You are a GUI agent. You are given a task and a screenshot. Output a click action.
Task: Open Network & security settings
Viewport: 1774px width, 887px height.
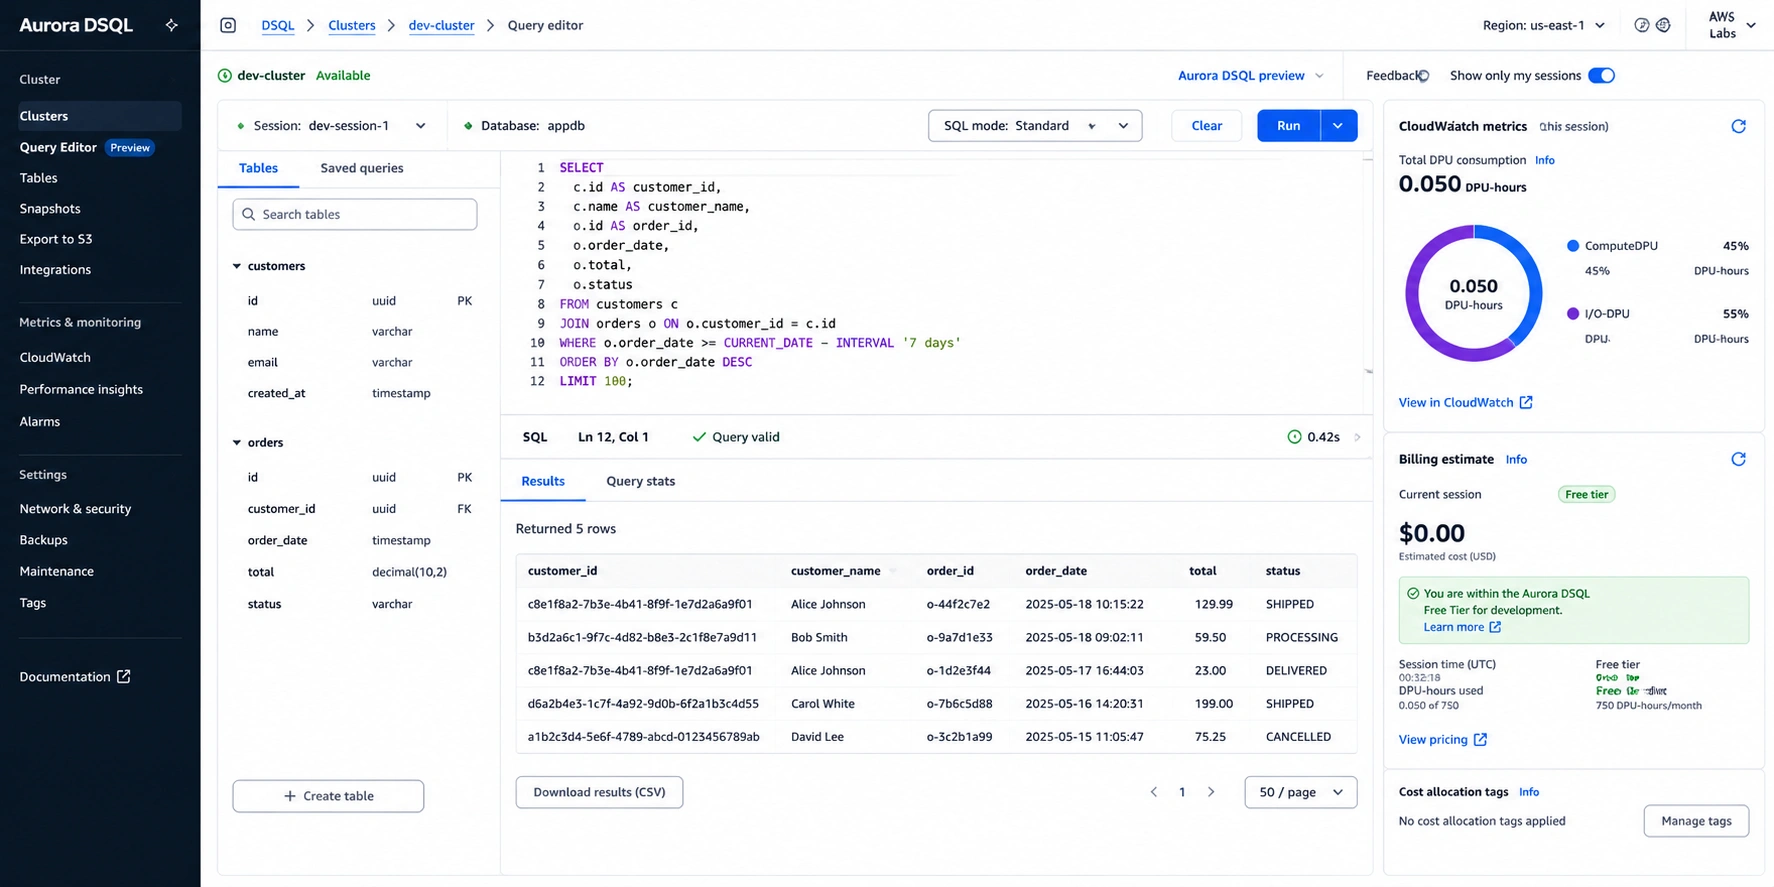coord(75,509)
